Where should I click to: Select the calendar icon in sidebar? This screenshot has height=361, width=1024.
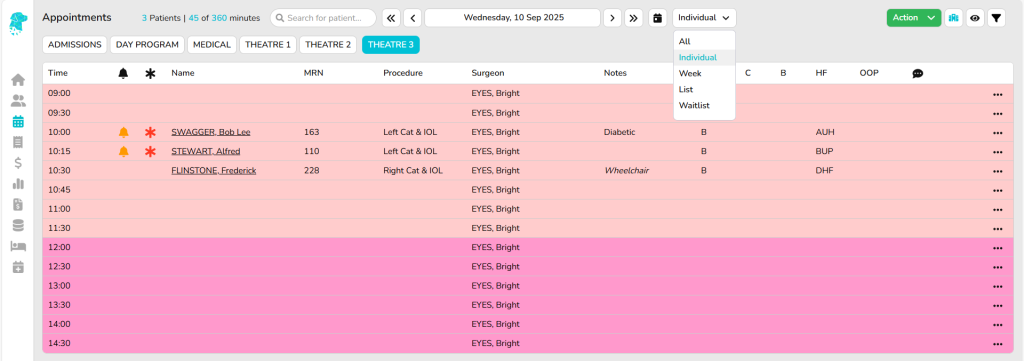tap(18, 121)
